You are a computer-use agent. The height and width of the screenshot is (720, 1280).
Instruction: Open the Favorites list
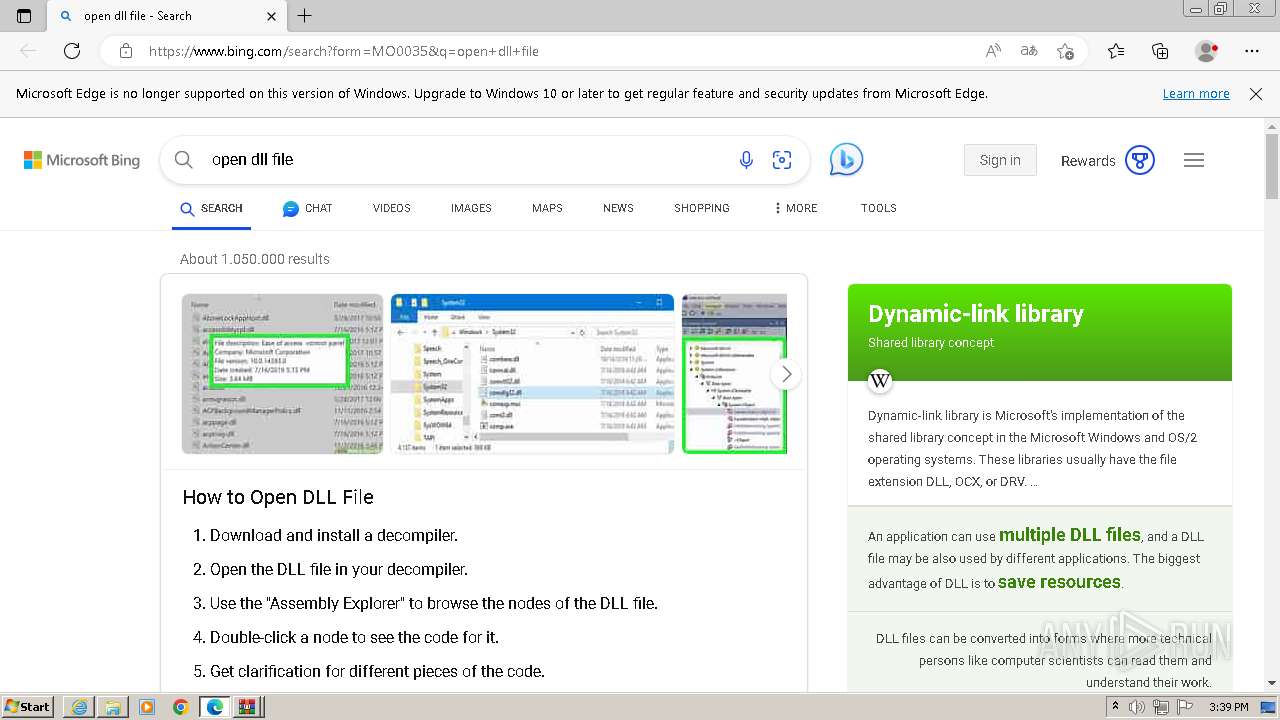tap(1116, 51)
